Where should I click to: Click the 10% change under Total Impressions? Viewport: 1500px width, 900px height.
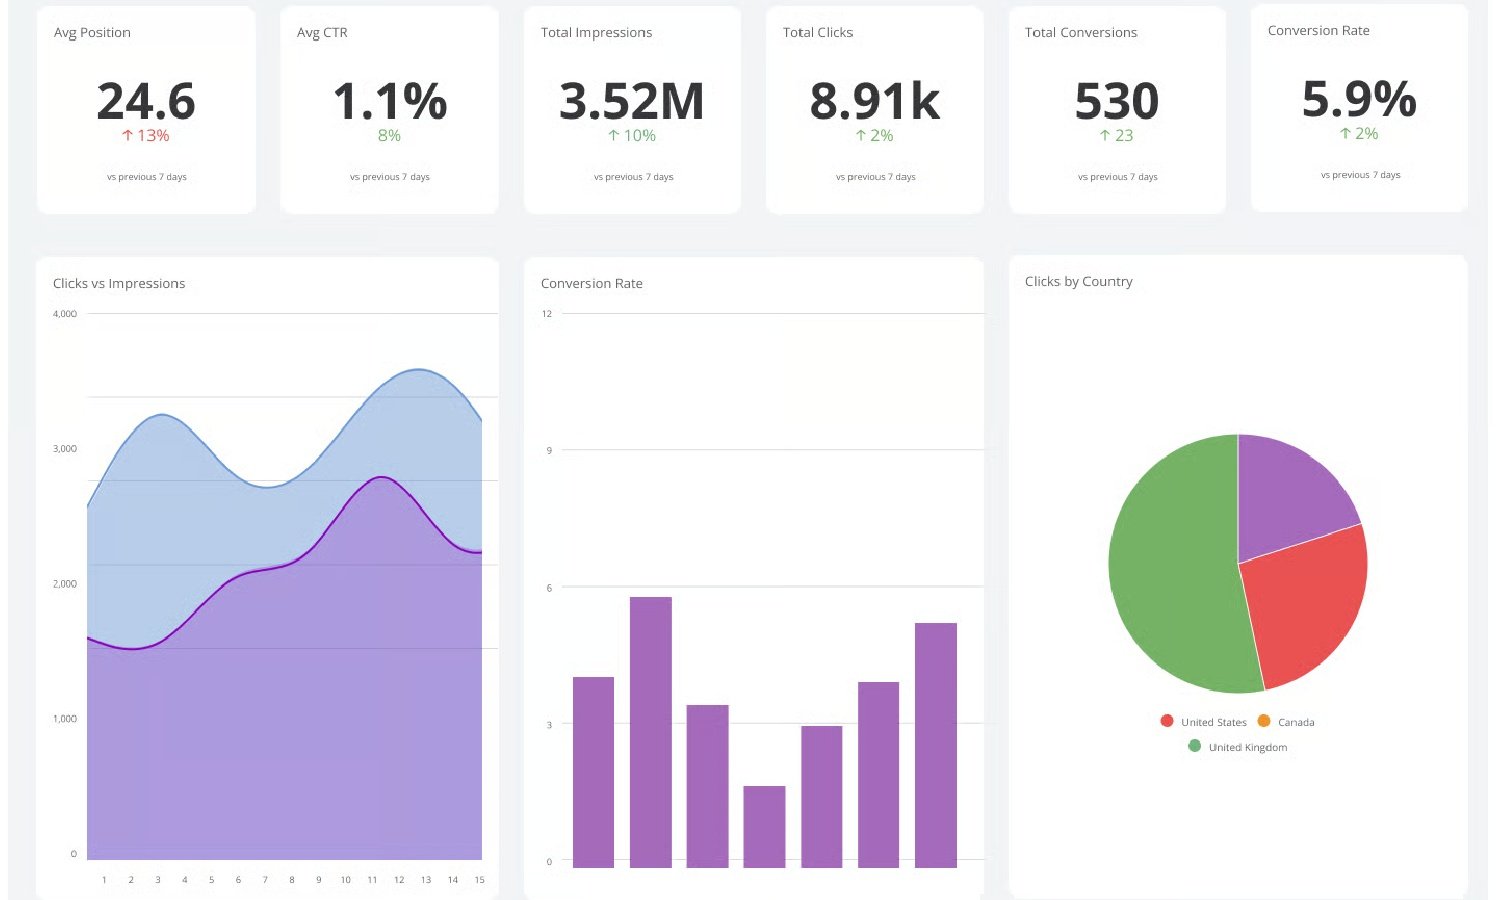(640, 135)
